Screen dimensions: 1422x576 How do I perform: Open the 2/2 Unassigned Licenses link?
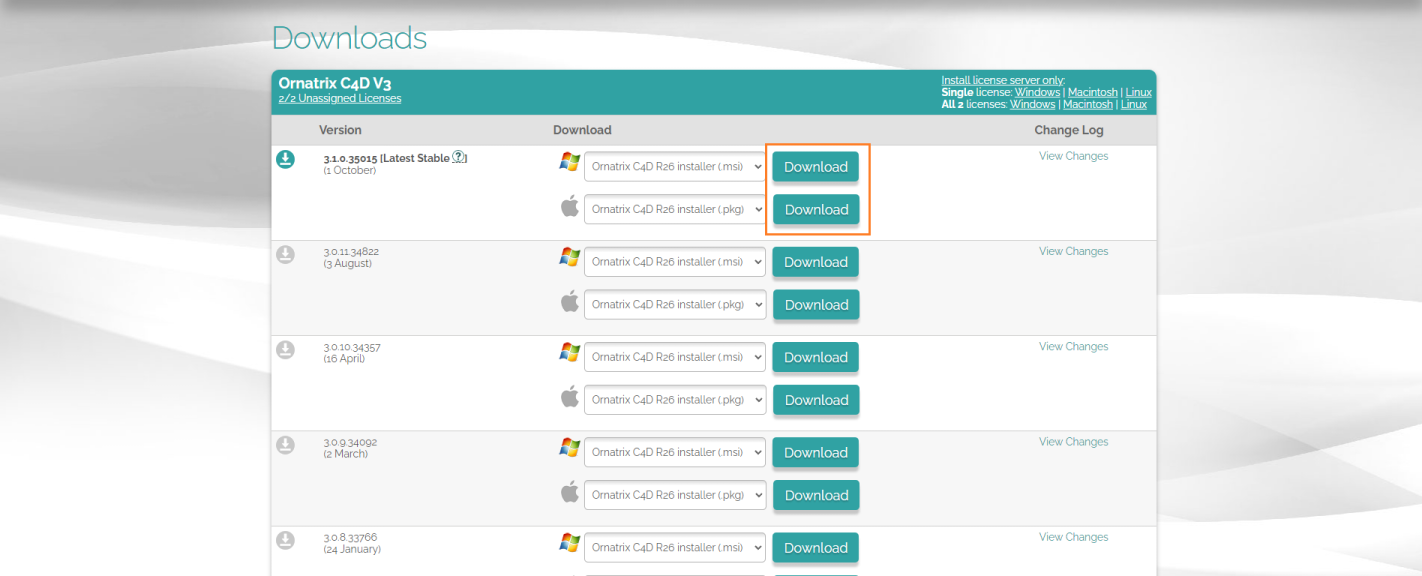pos(340,98)
